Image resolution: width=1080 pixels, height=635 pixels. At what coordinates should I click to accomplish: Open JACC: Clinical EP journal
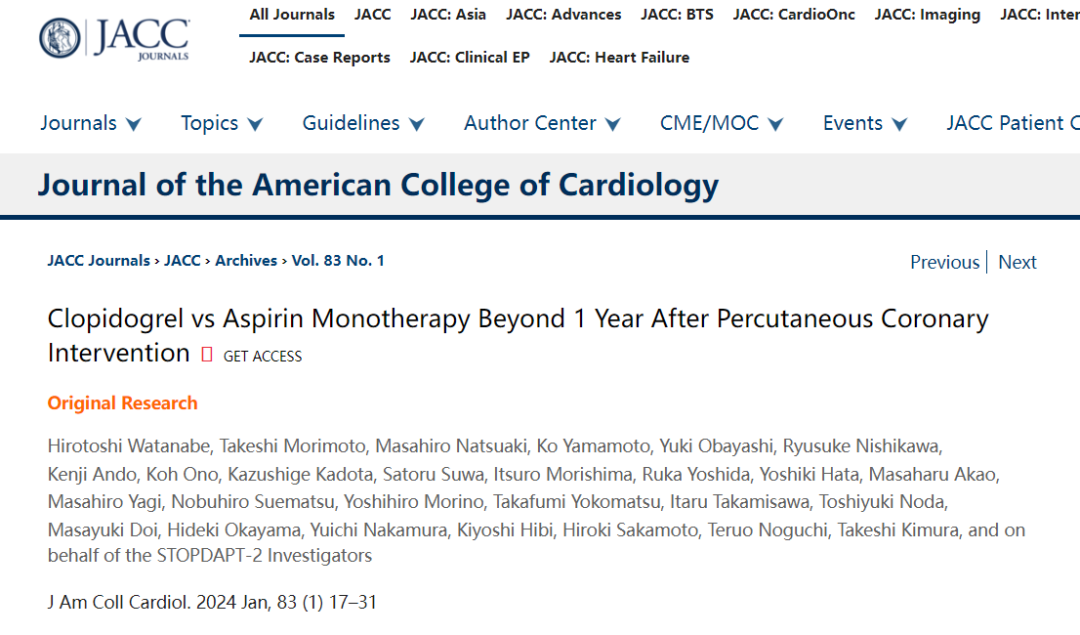[470, 57]
